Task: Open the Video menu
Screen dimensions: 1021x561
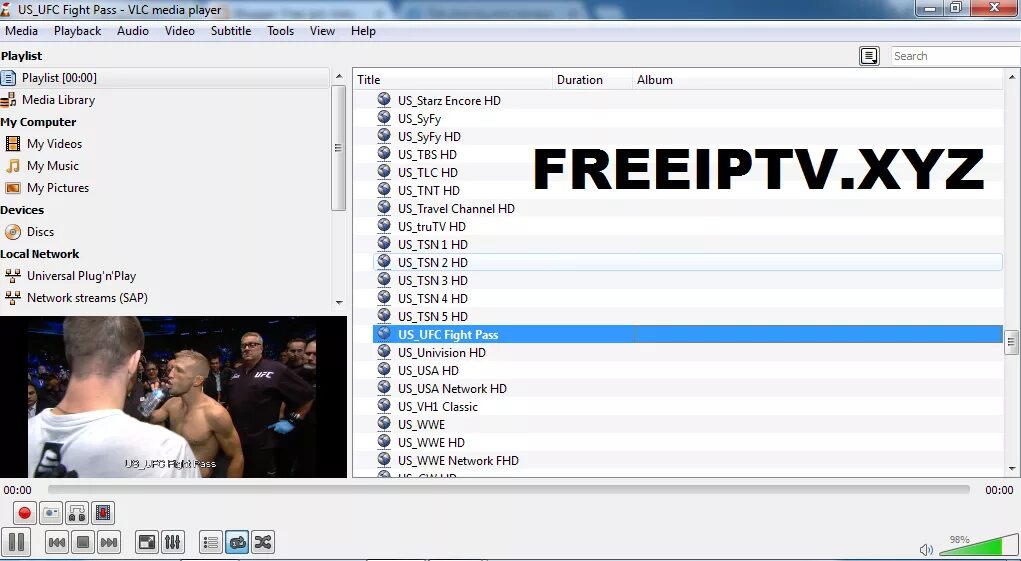Action: point(180,31)
